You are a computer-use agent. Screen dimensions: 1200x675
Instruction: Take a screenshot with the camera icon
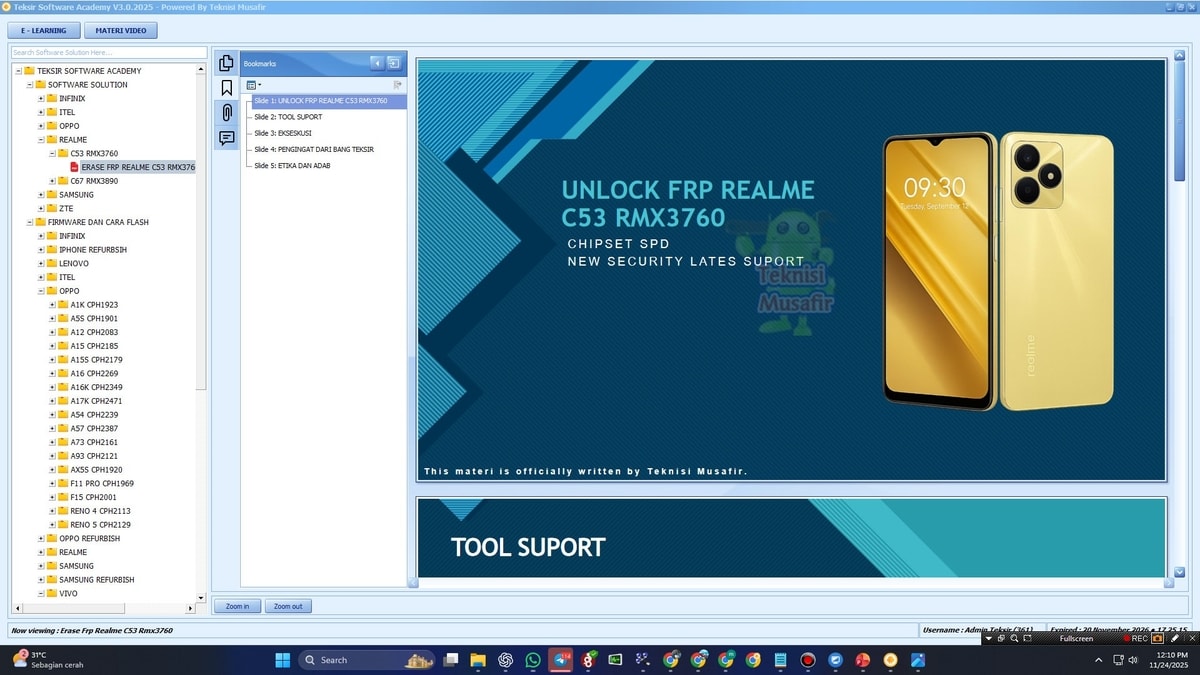click(x=1158, y=638)
